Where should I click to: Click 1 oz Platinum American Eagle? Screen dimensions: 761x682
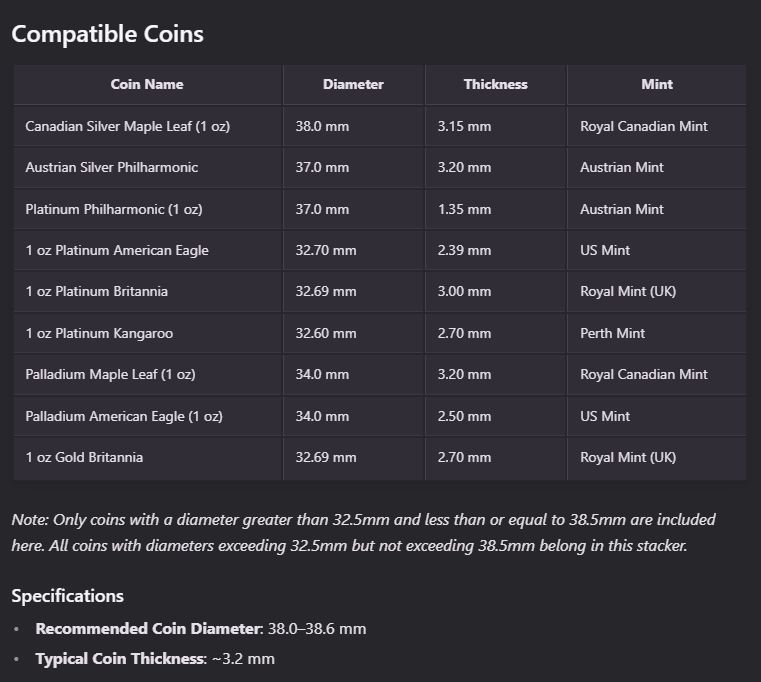pyautogui.click(x=117, y=251)
